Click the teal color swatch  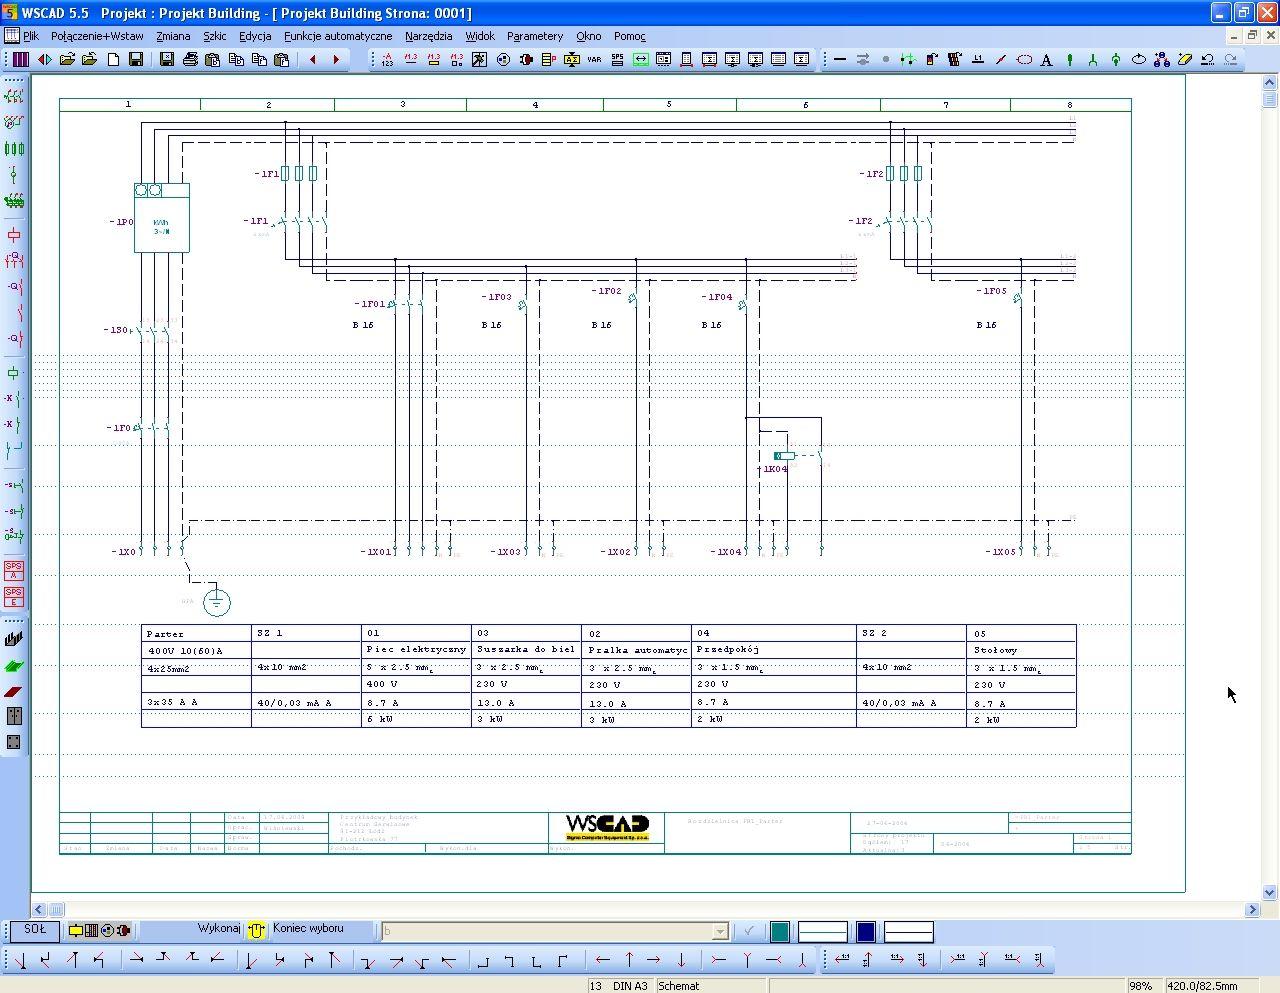780,931
